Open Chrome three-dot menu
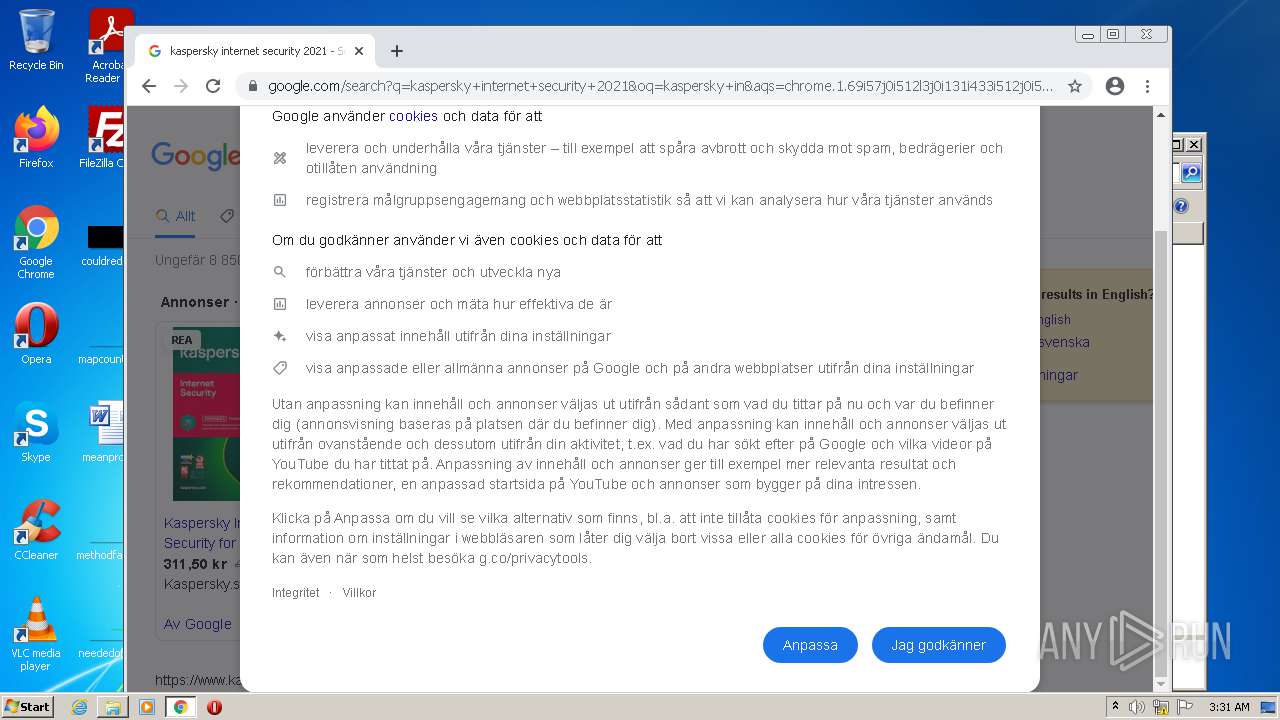Image resolution: width=1280 pixels, height=720 pixels. [x=1148, y=86]
